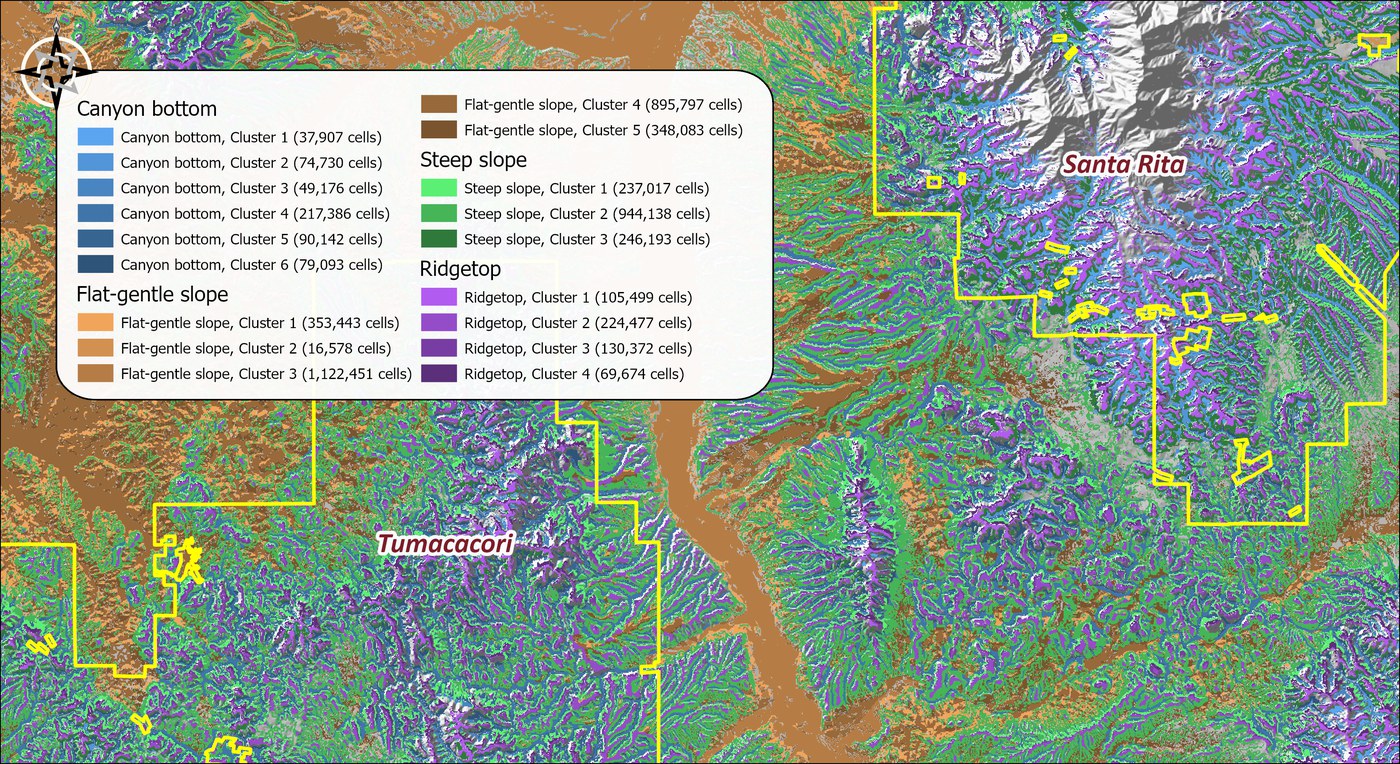1400x764 pixels.
Task: Select the Flat-gentle slope Cluster 2 swatch
Action: (94, 348)
